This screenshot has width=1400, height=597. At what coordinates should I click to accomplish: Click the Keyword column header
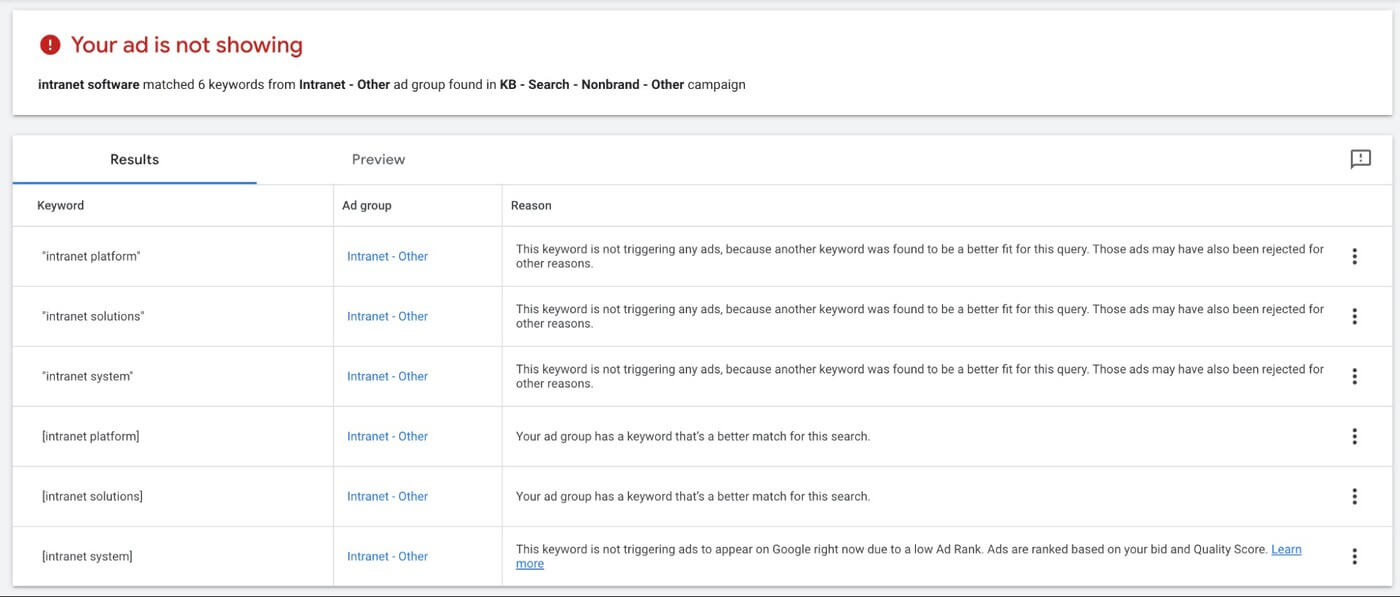(x=60, y=205)
